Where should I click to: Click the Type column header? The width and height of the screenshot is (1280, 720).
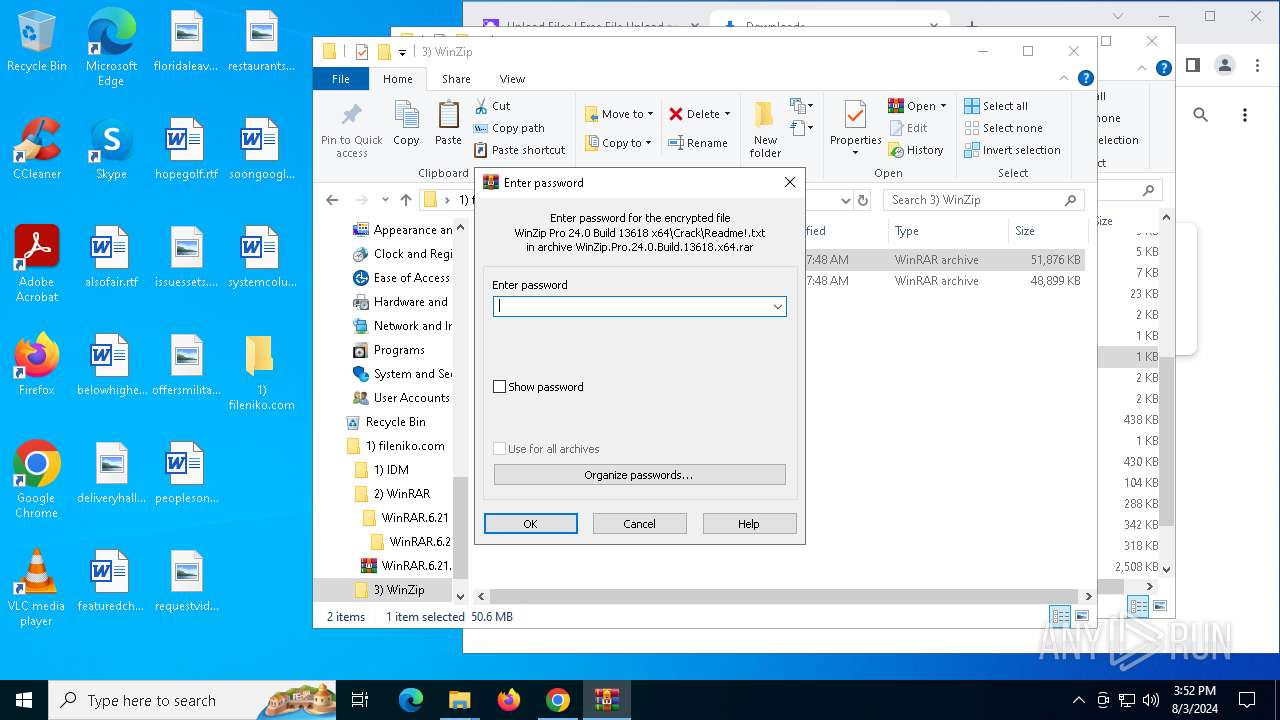(x=947, y=231)
